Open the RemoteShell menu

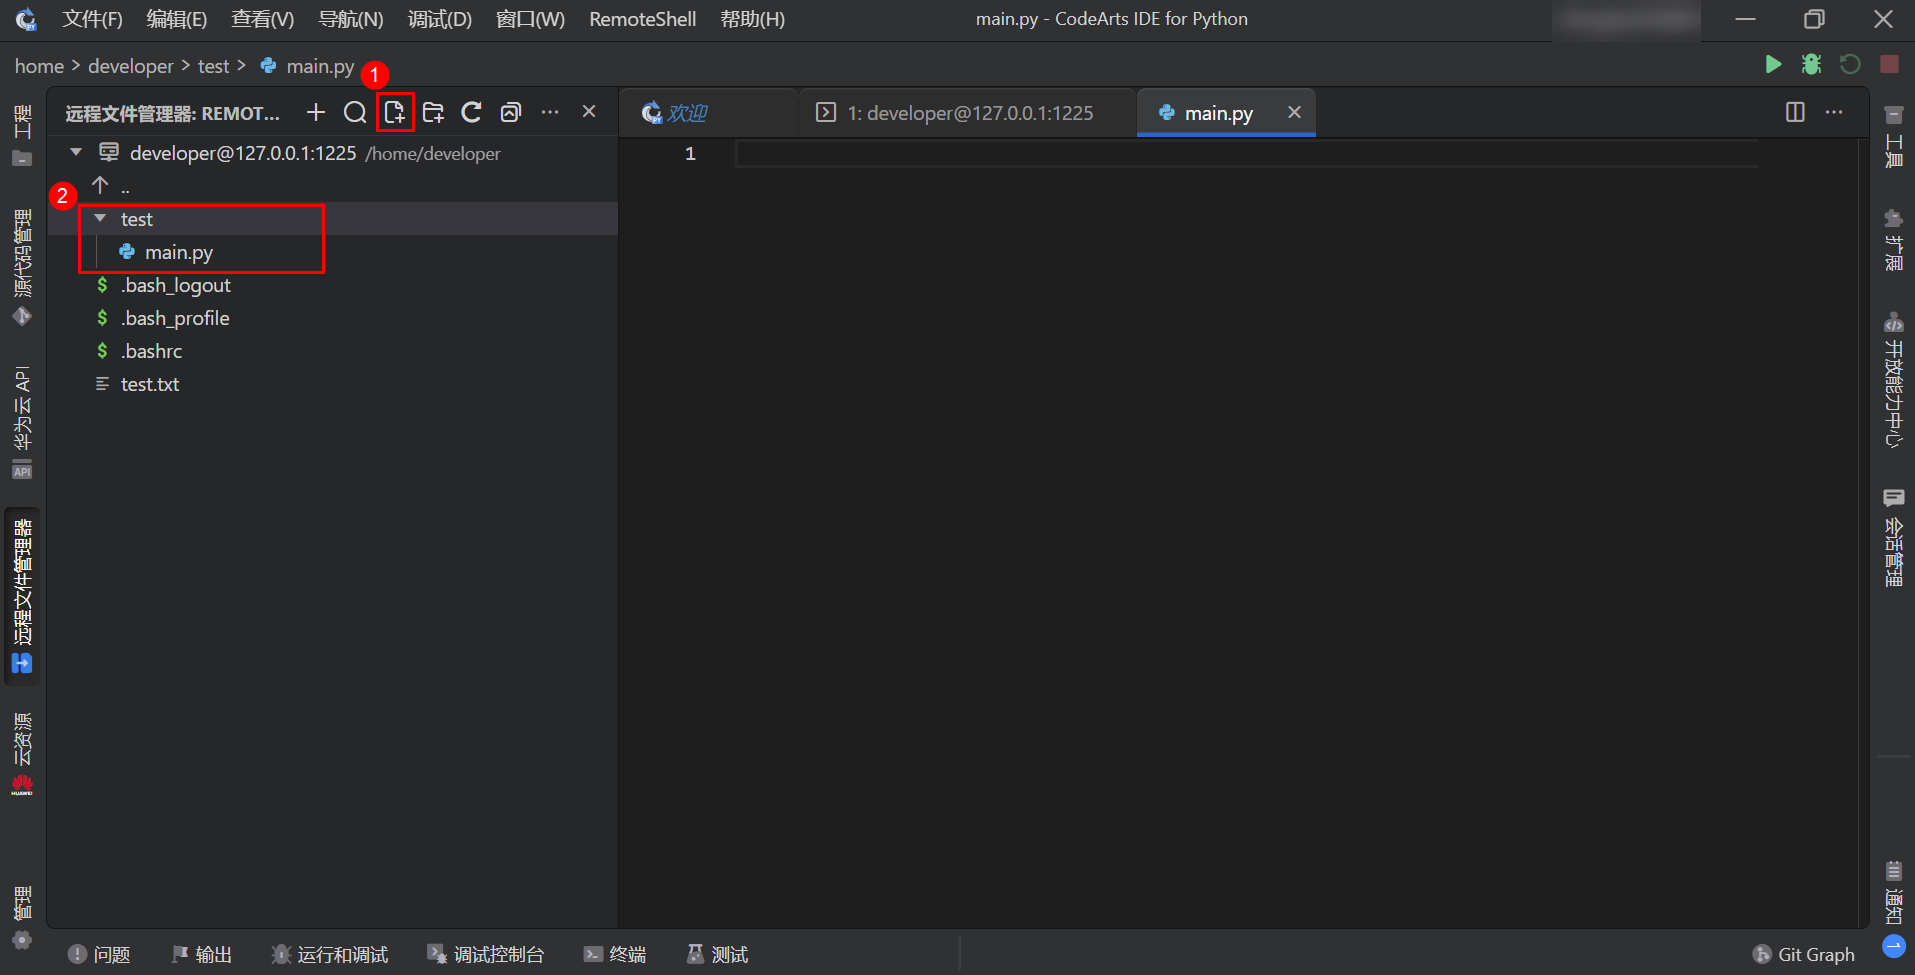642,19
